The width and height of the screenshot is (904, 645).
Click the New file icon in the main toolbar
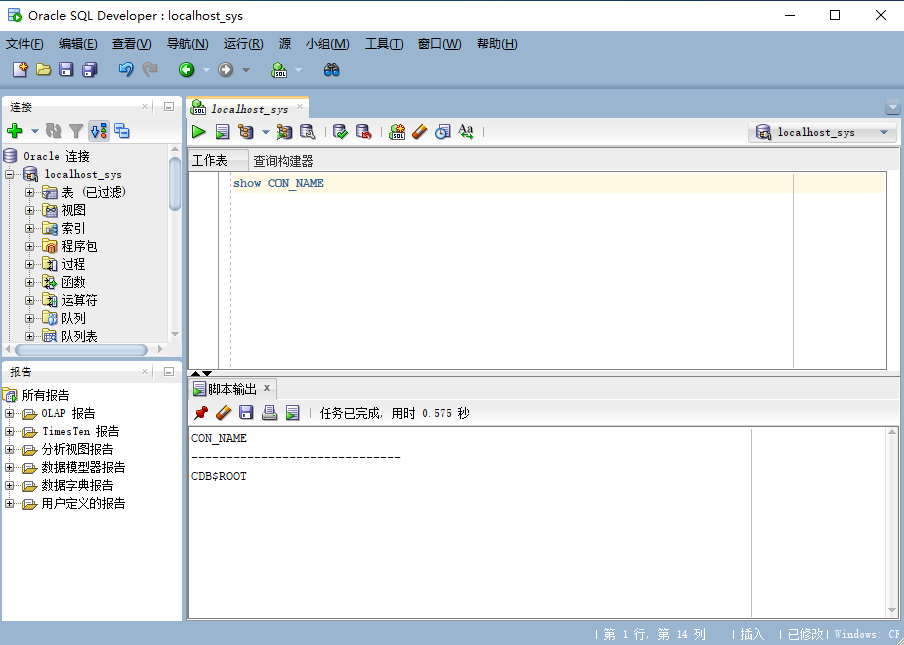[20, 70]
